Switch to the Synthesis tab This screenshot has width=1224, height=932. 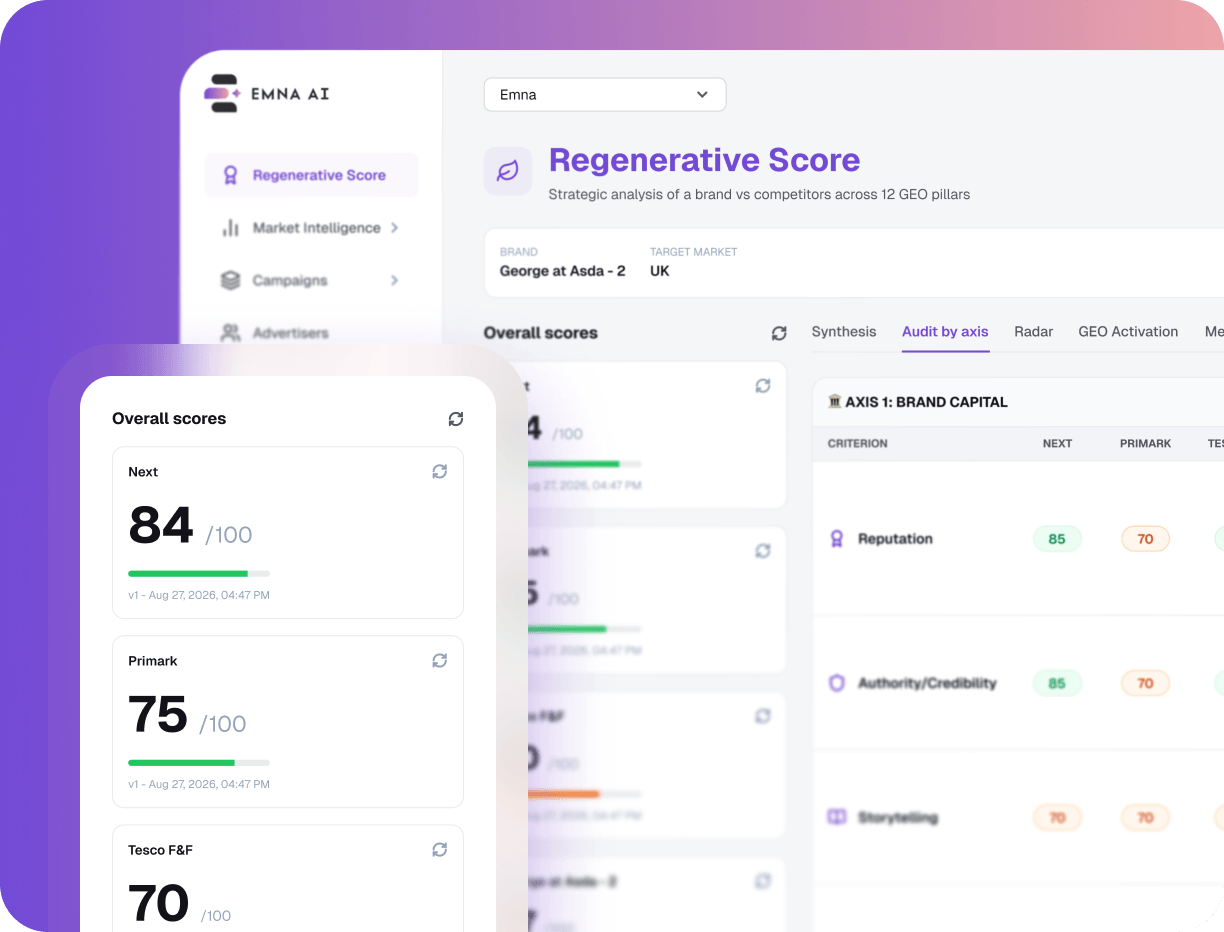coord(844,332)
